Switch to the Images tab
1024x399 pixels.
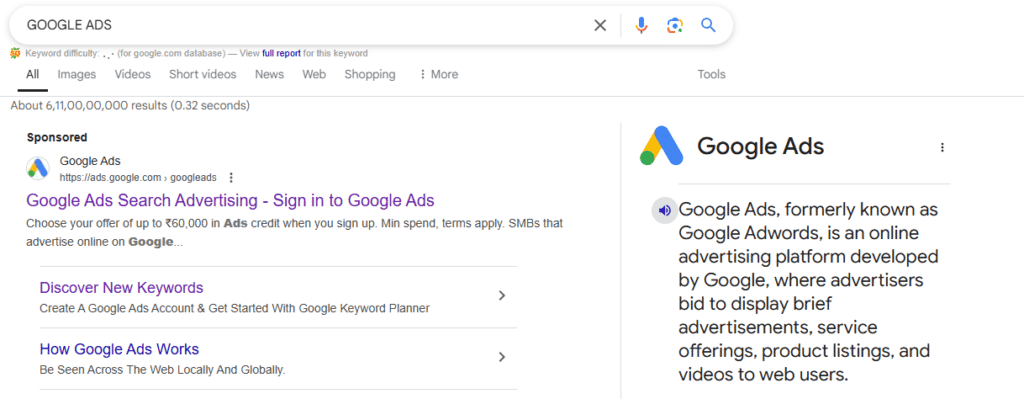pos(76,74)
